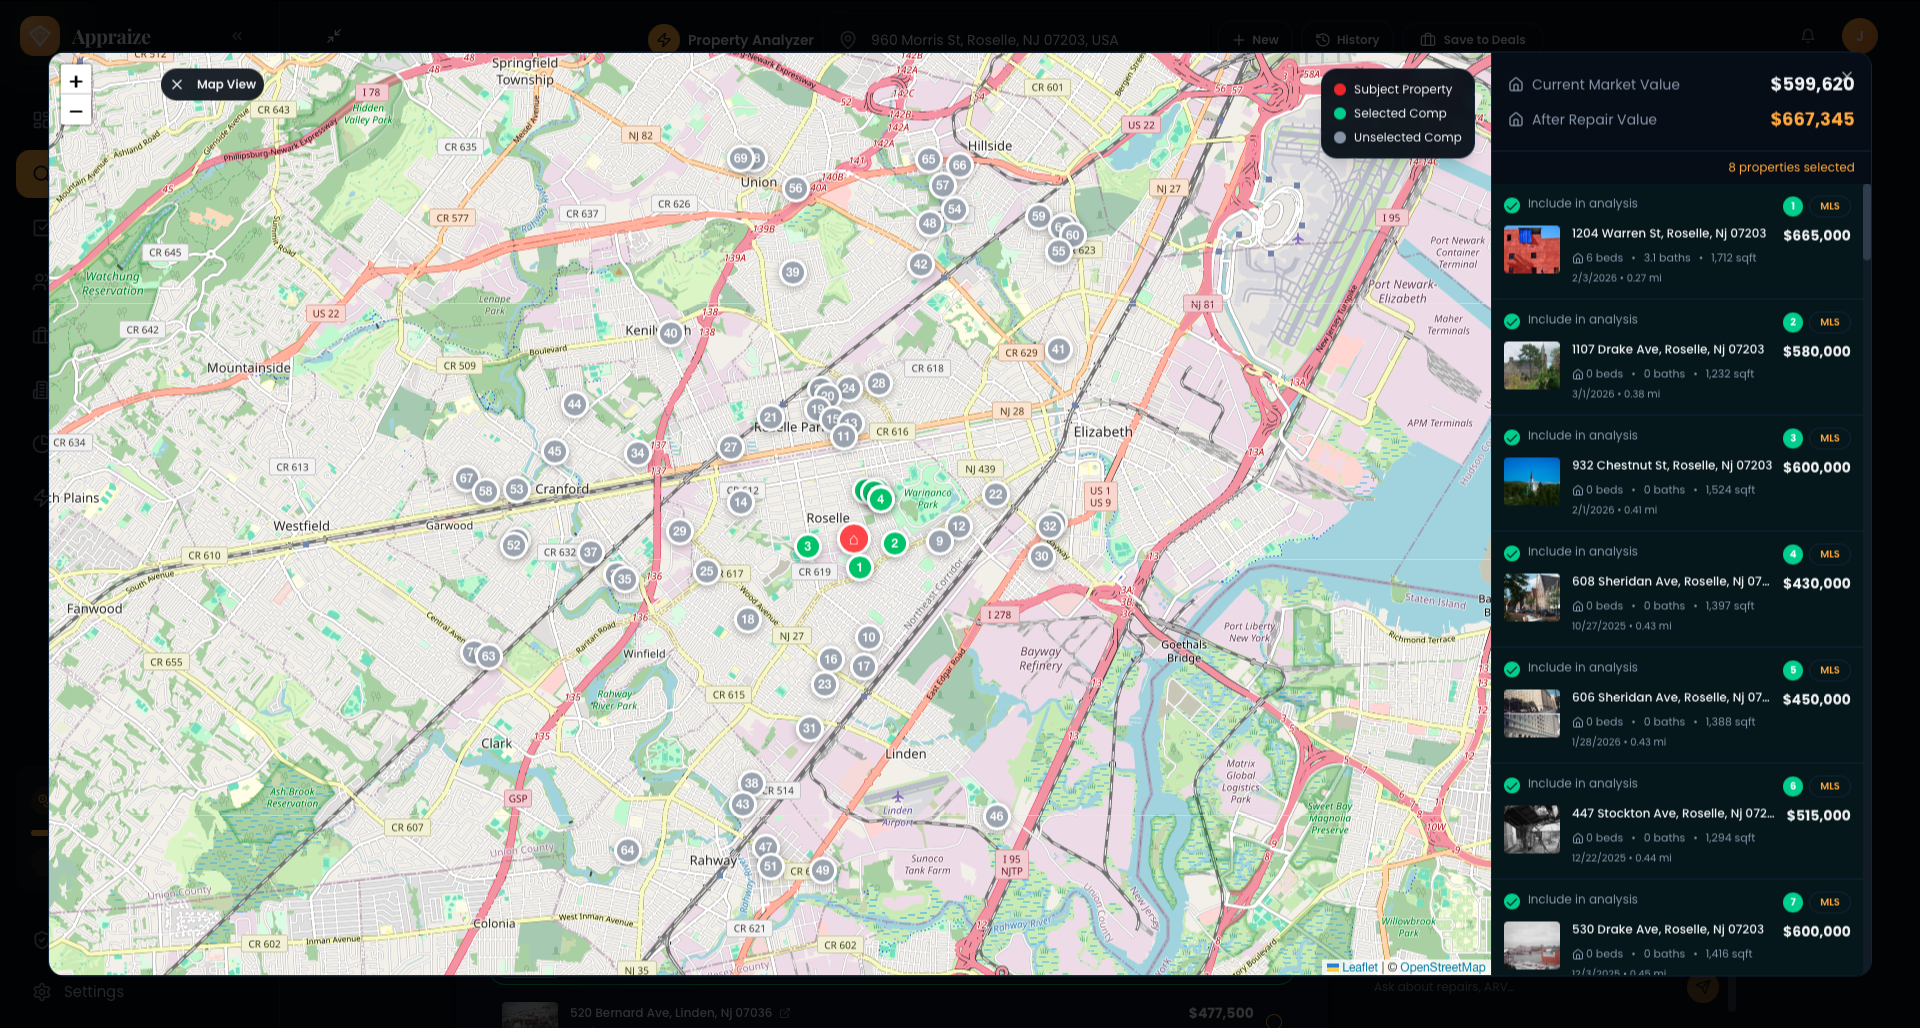Uncheck Include in analysis for 447 Stockton Ave

click(1512, 785)
